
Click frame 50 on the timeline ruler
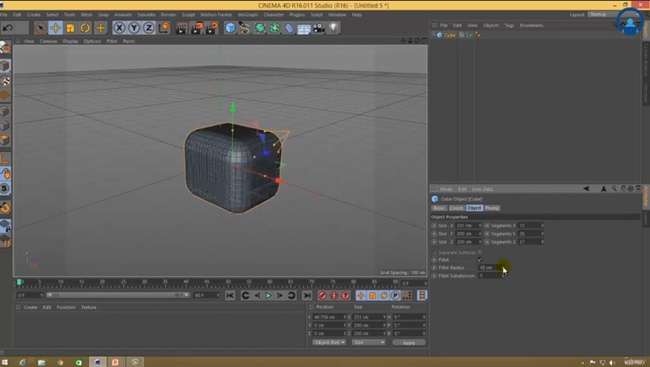(x=228, y=282)
